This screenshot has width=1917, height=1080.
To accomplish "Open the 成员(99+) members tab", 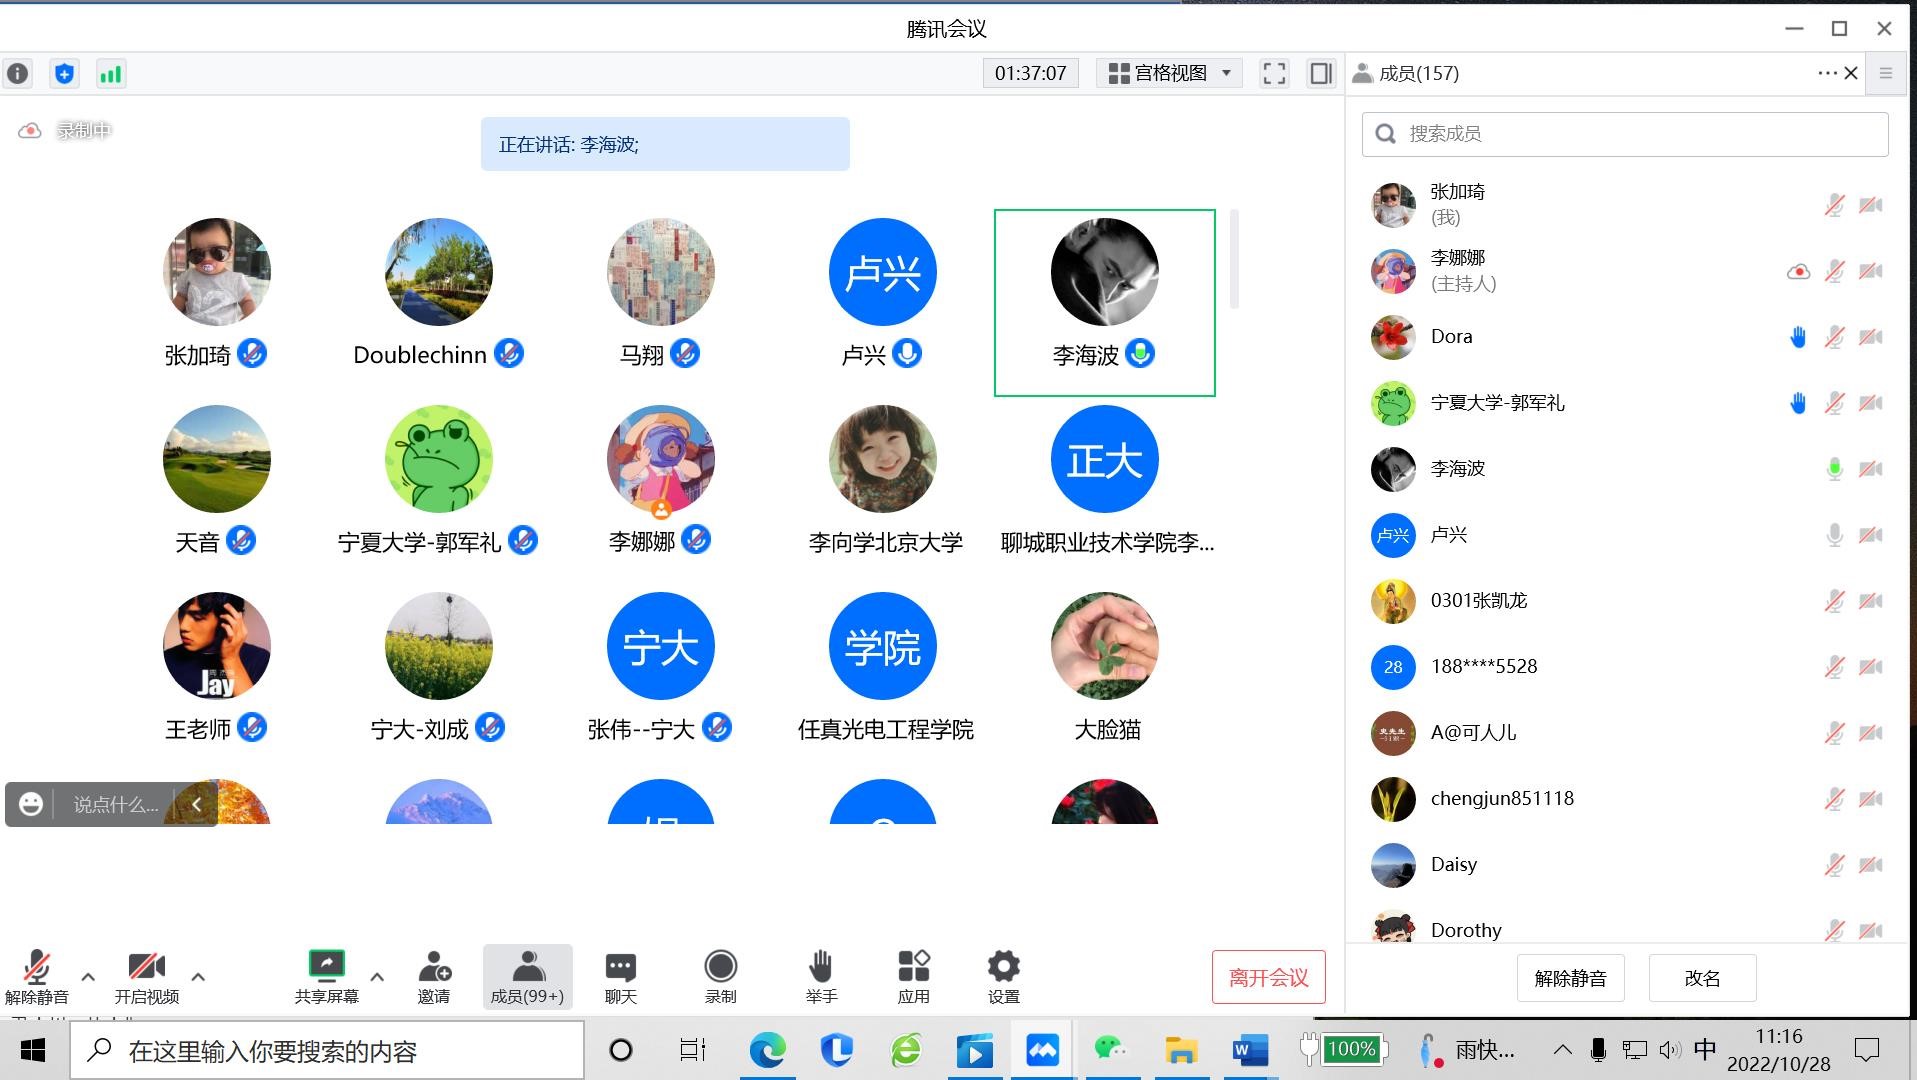I will point(527,976).
